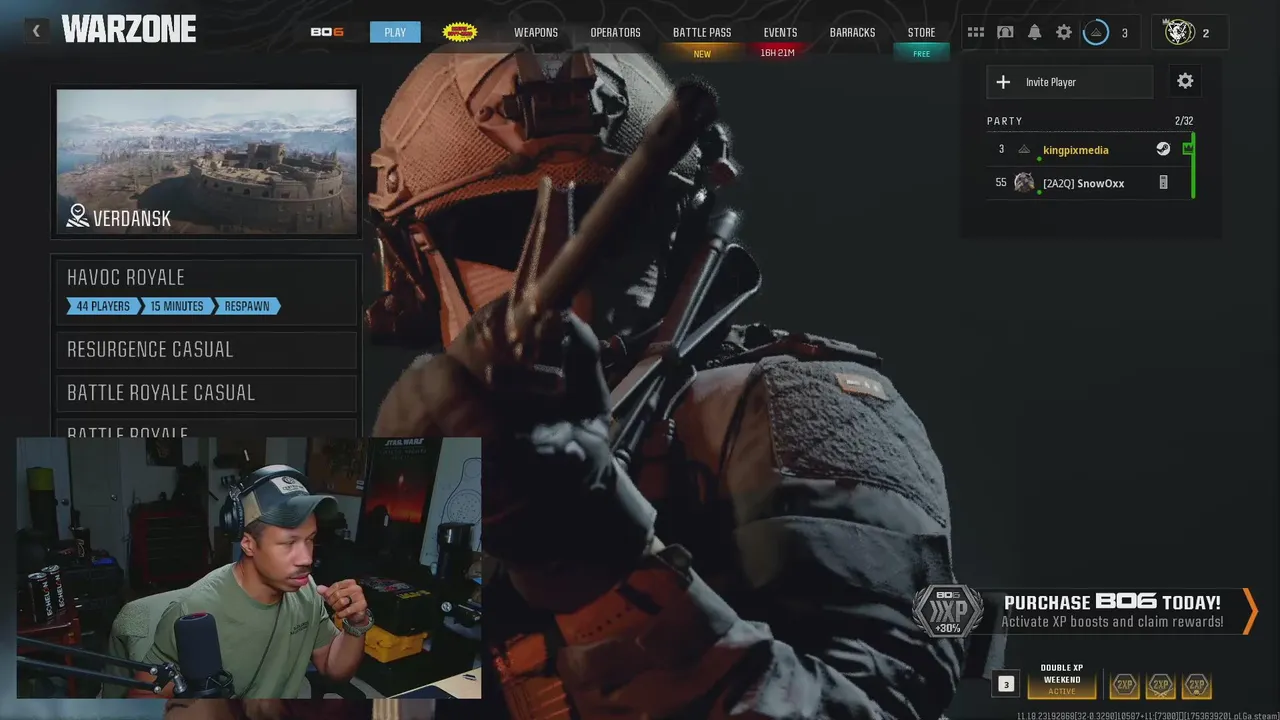Click kingpixmedia's rank icon
The image size is (1280, 720).
coord(1024,149)
